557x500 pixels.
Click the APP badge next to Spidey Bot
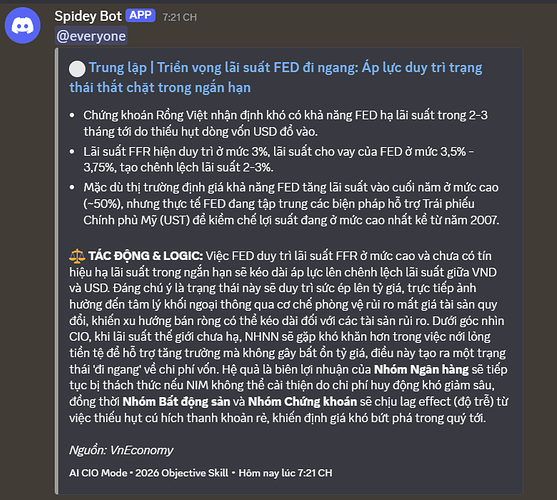click(x=141, y=16)
